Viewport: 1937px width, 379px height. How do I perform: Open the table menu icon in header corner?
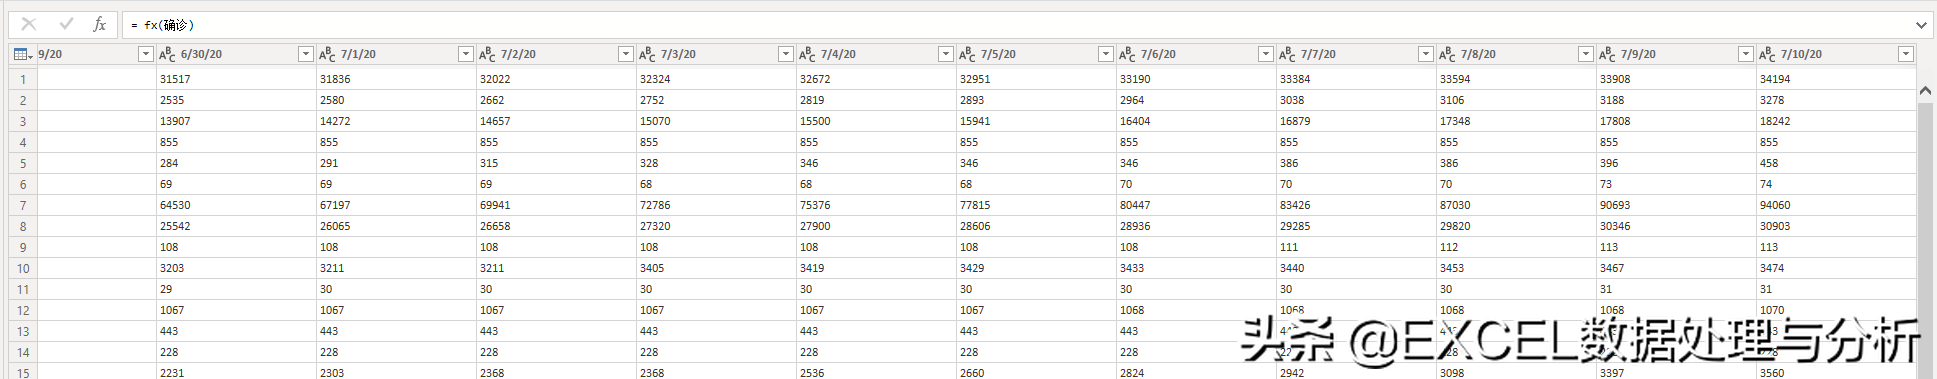coord(23,54)
